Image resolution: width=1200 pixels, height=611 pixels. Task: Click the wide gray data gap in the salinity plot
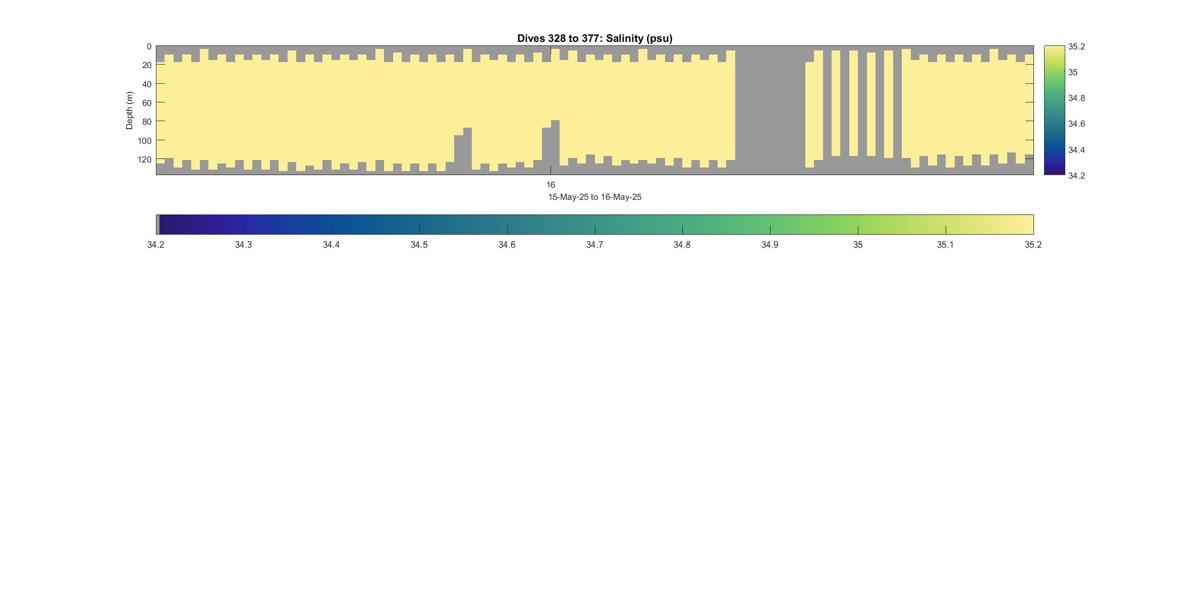click(x=770, y=110)
